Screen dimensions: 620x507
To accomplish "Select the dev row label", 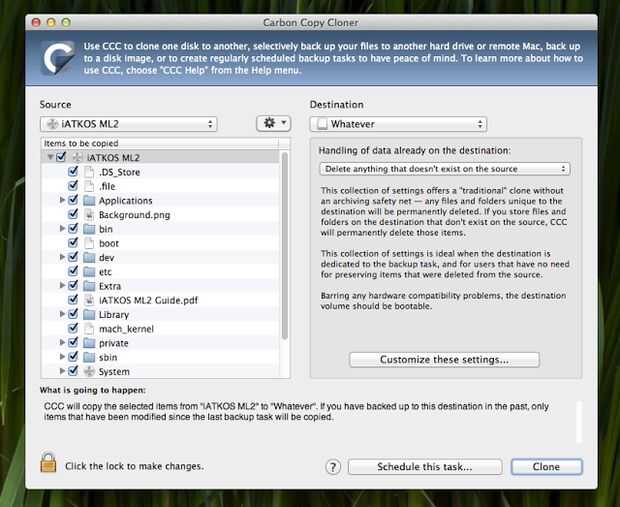I will pyautogui.click(x=106, y=258).
